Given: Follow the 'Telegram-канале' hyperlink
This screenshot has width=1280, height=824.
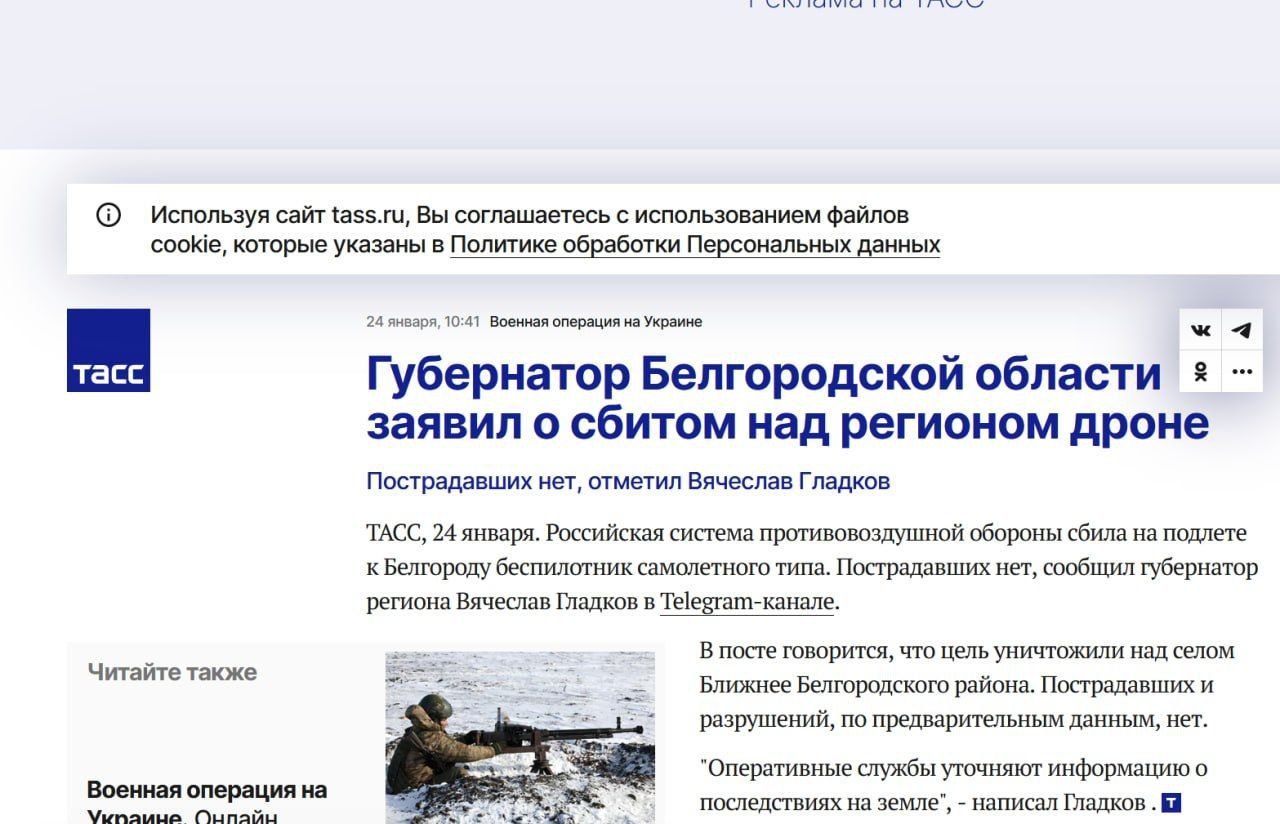Looking at the screenshot, I should pyautogui.click(x=746, y=602).
